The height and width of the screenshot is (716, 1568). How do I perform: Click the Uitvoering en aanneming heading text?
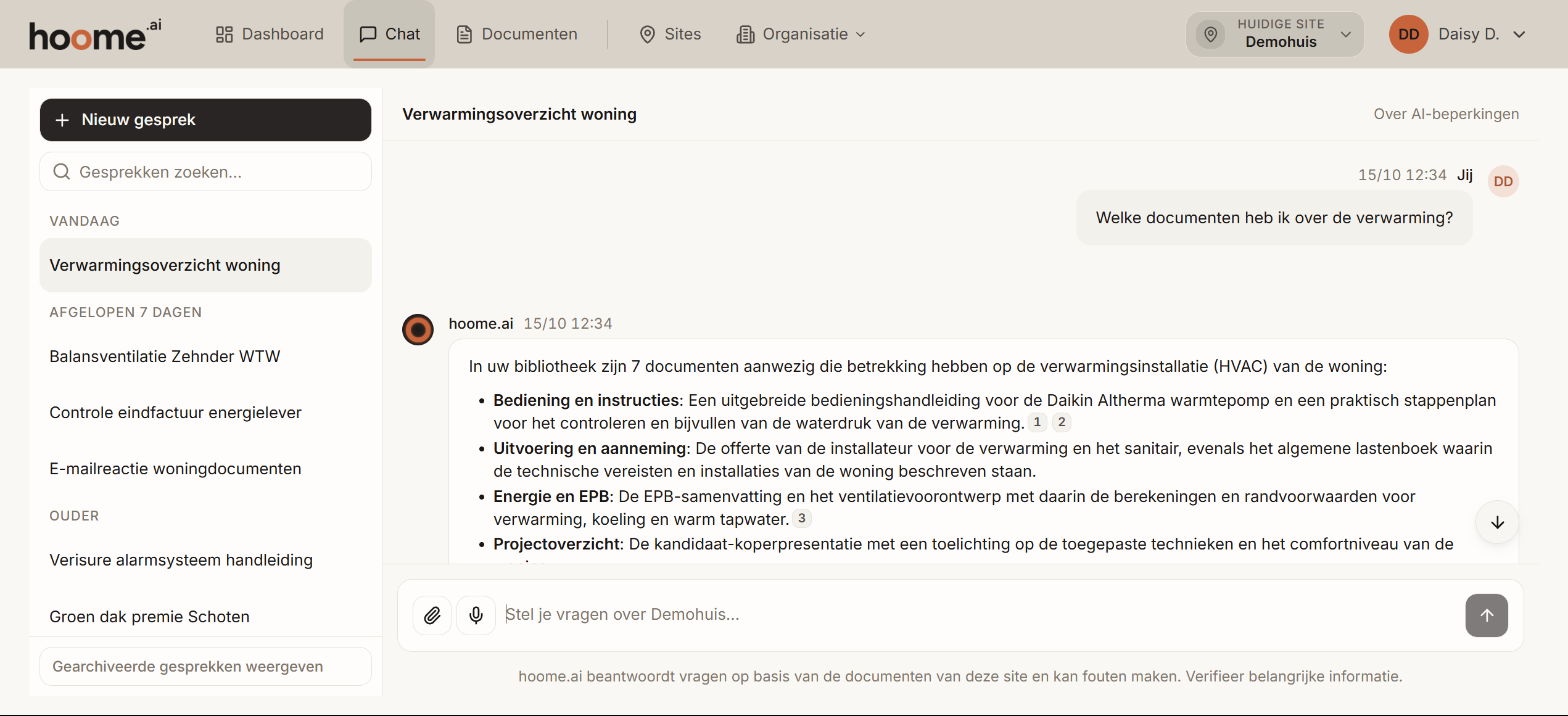pyautogui.click(x=590, y=448)
